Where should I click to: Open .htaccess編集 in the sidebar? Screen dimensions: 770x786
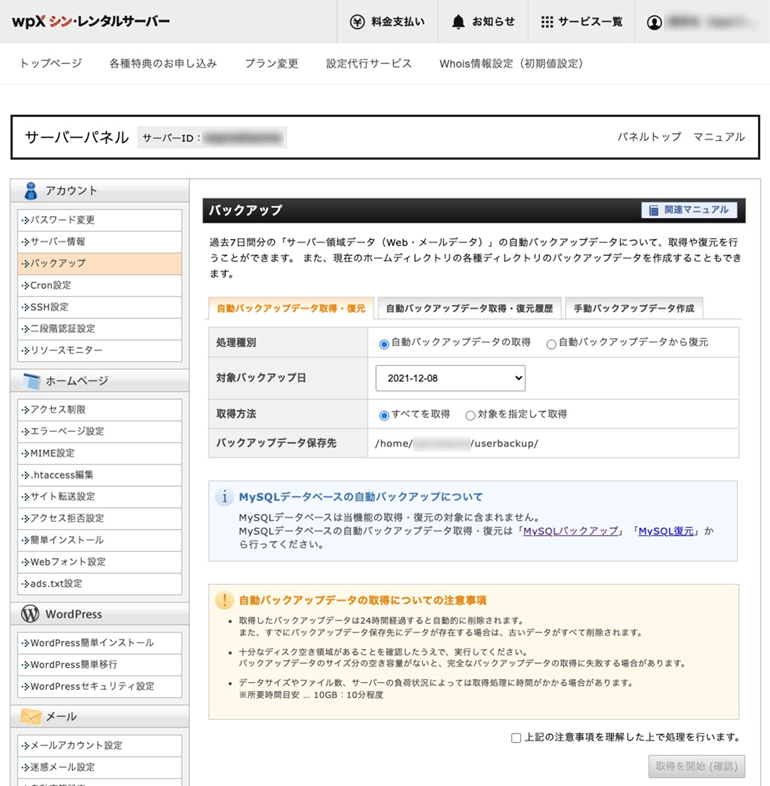pyautogui.click(x=99, y=475)
